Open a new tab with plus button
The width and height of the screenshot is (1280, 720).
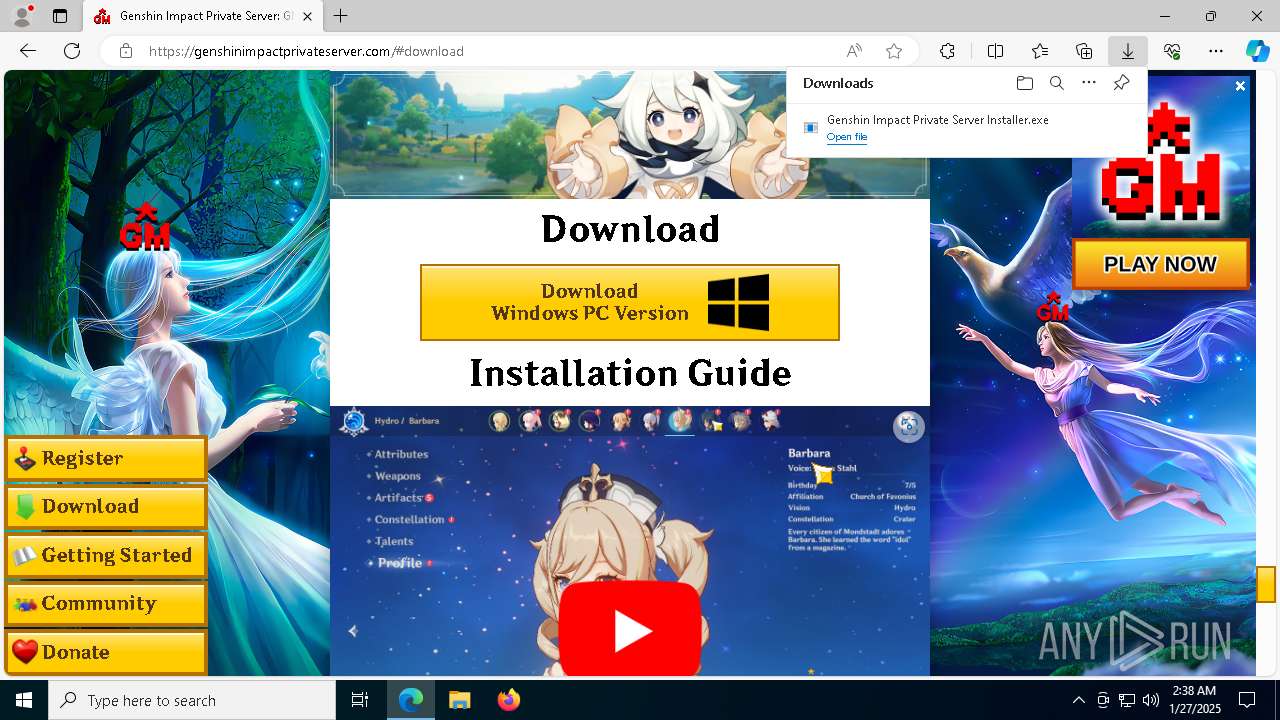point(341,16)
